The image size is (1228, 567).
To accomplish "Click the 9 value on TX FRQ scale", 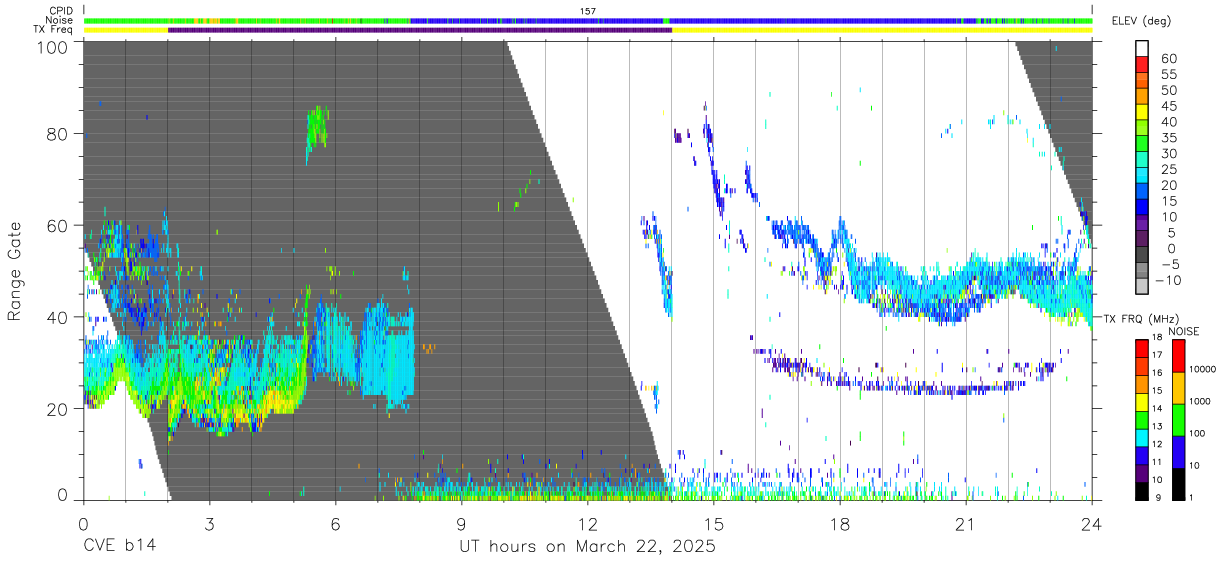I will coord(1158,497).
